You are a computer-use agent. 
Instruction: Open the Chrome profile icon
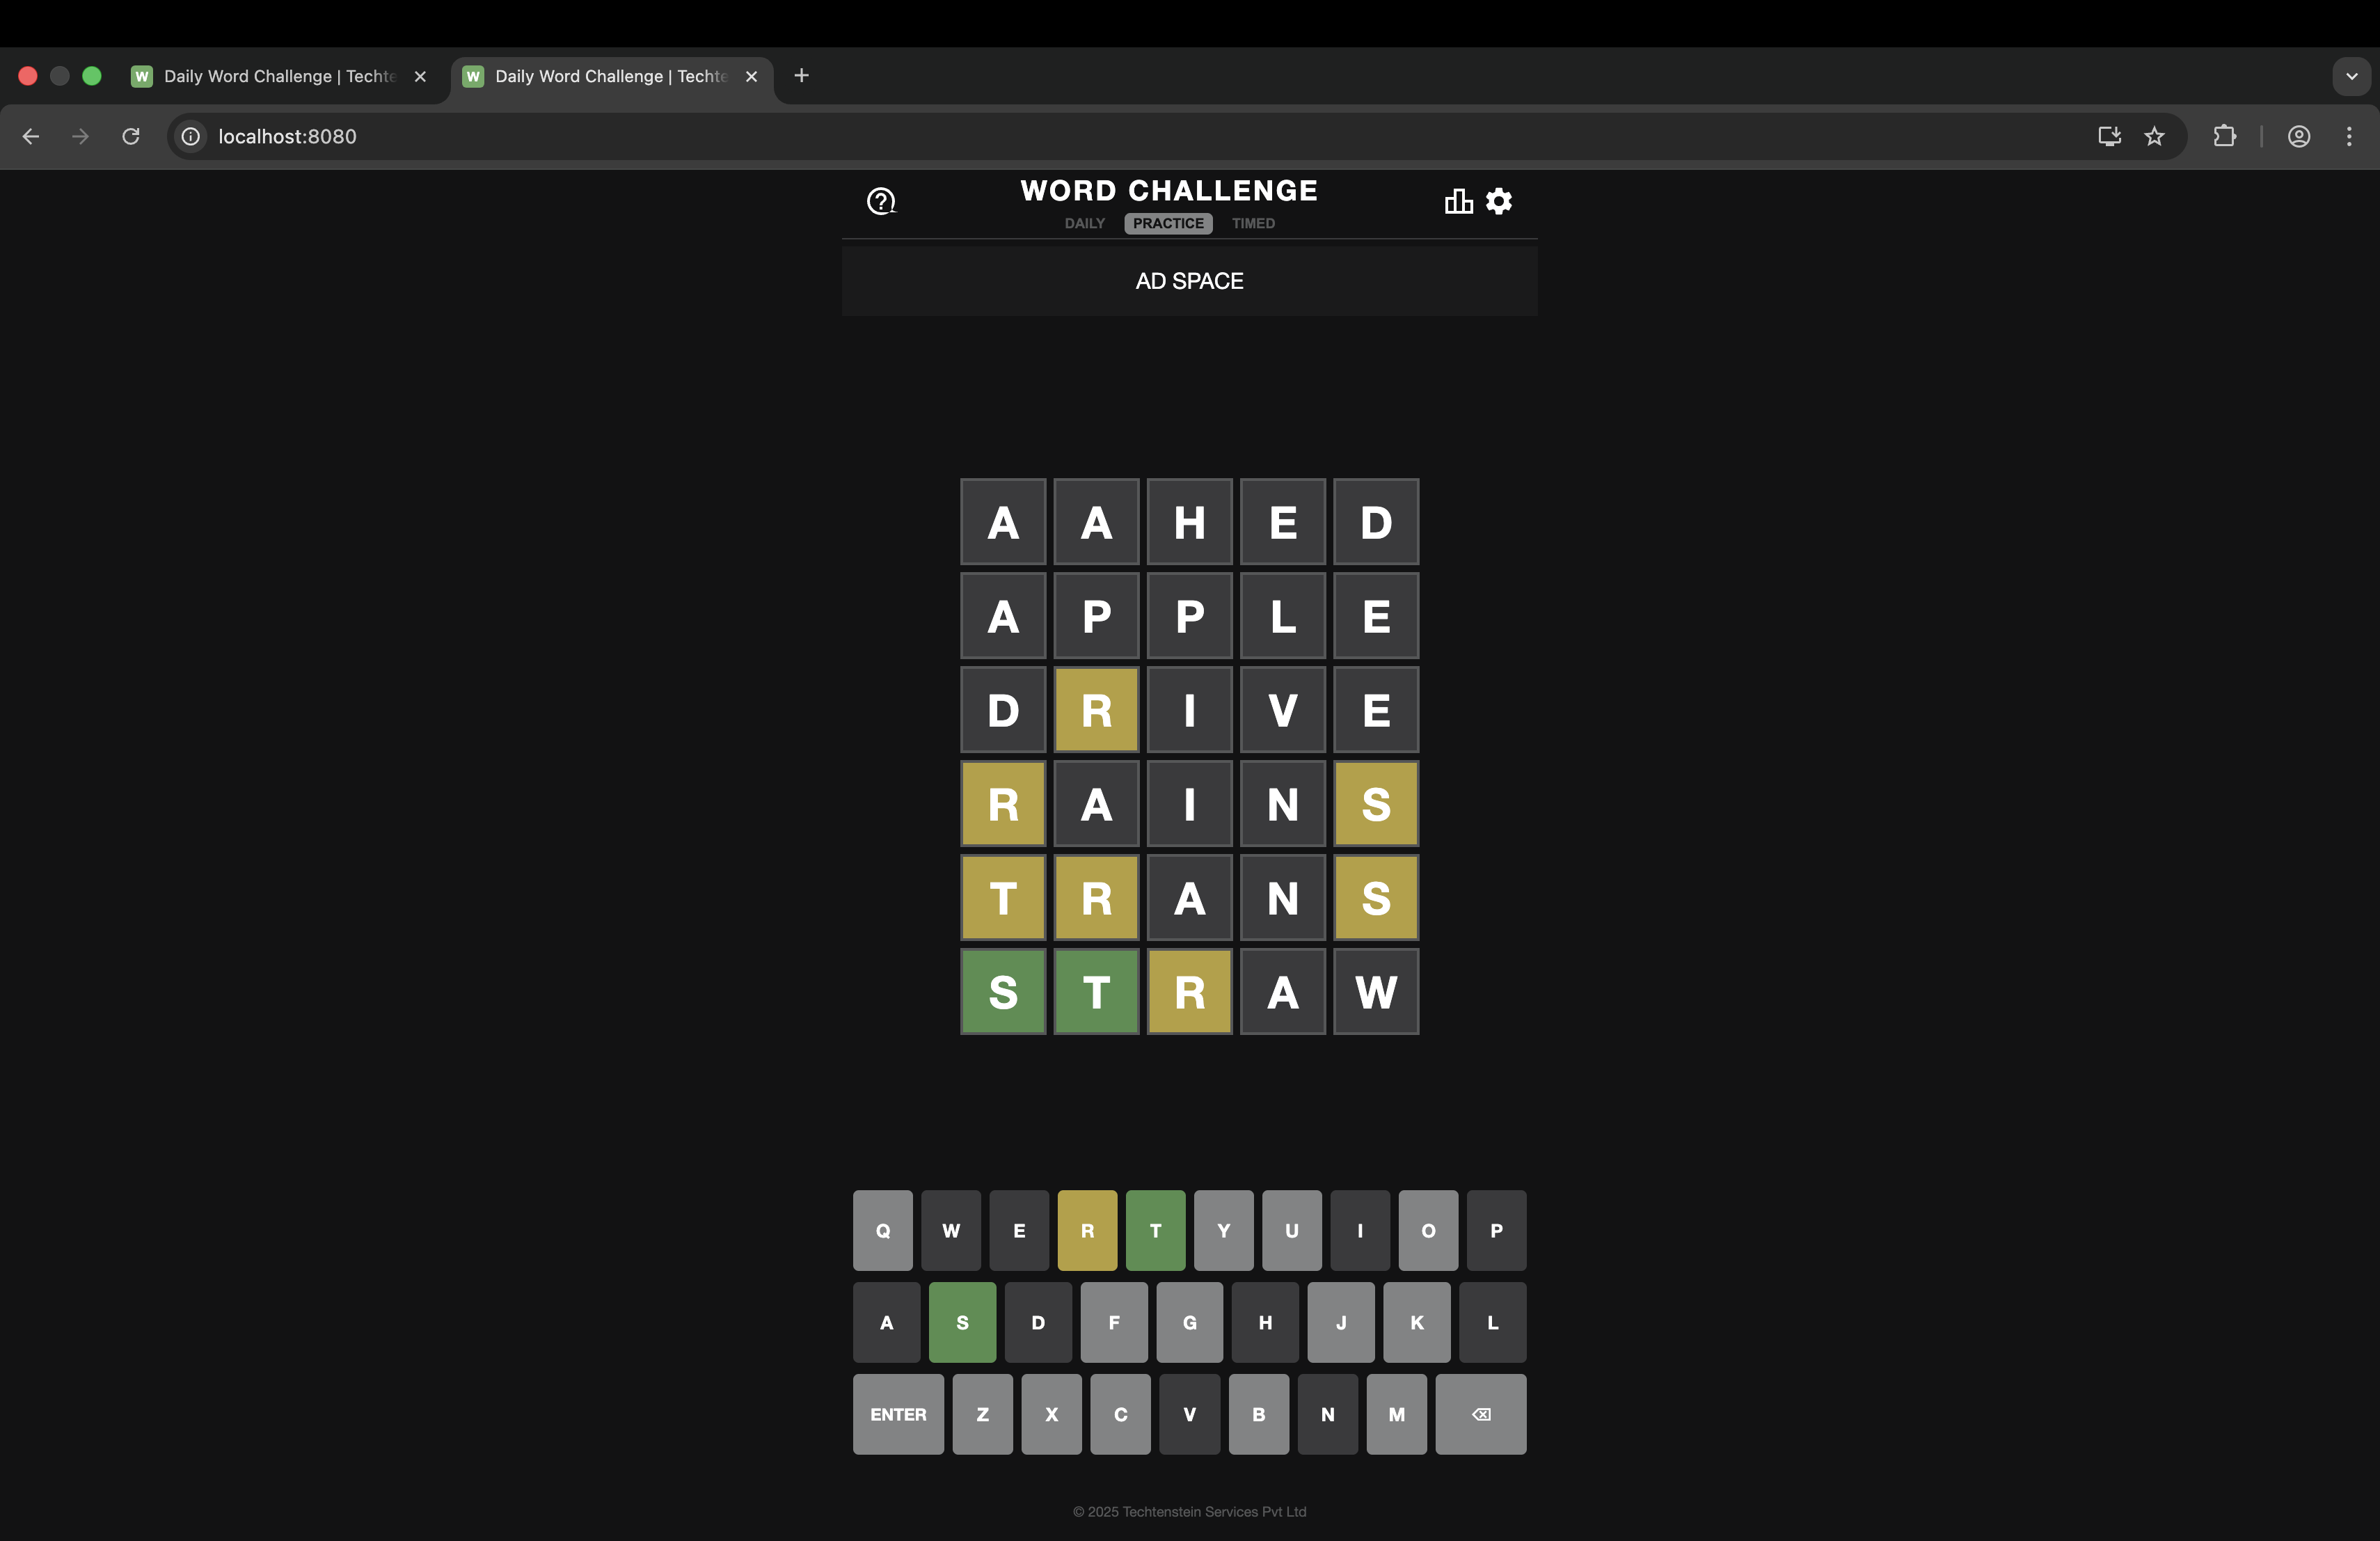(x=2299, y=136)
